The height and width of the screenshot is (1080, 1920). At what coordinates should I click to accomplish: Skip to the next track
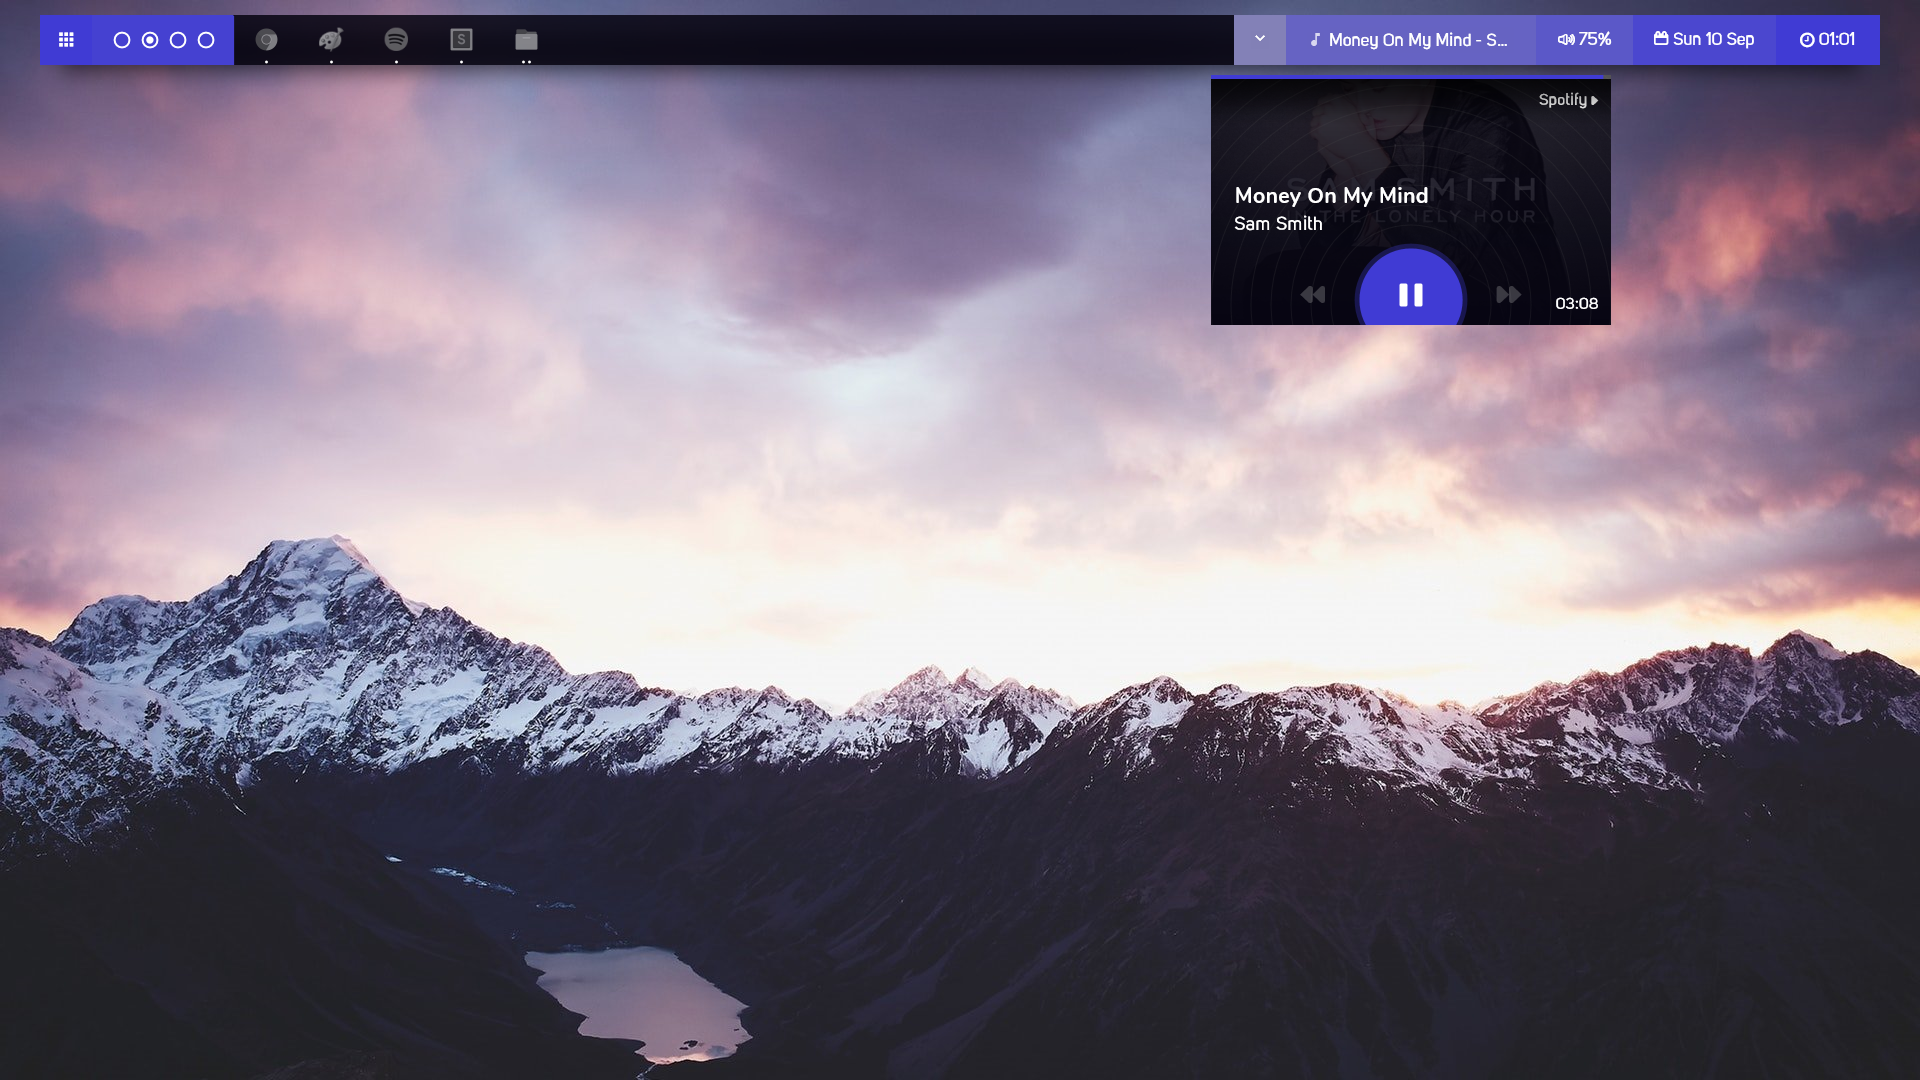coord(1508,295)
